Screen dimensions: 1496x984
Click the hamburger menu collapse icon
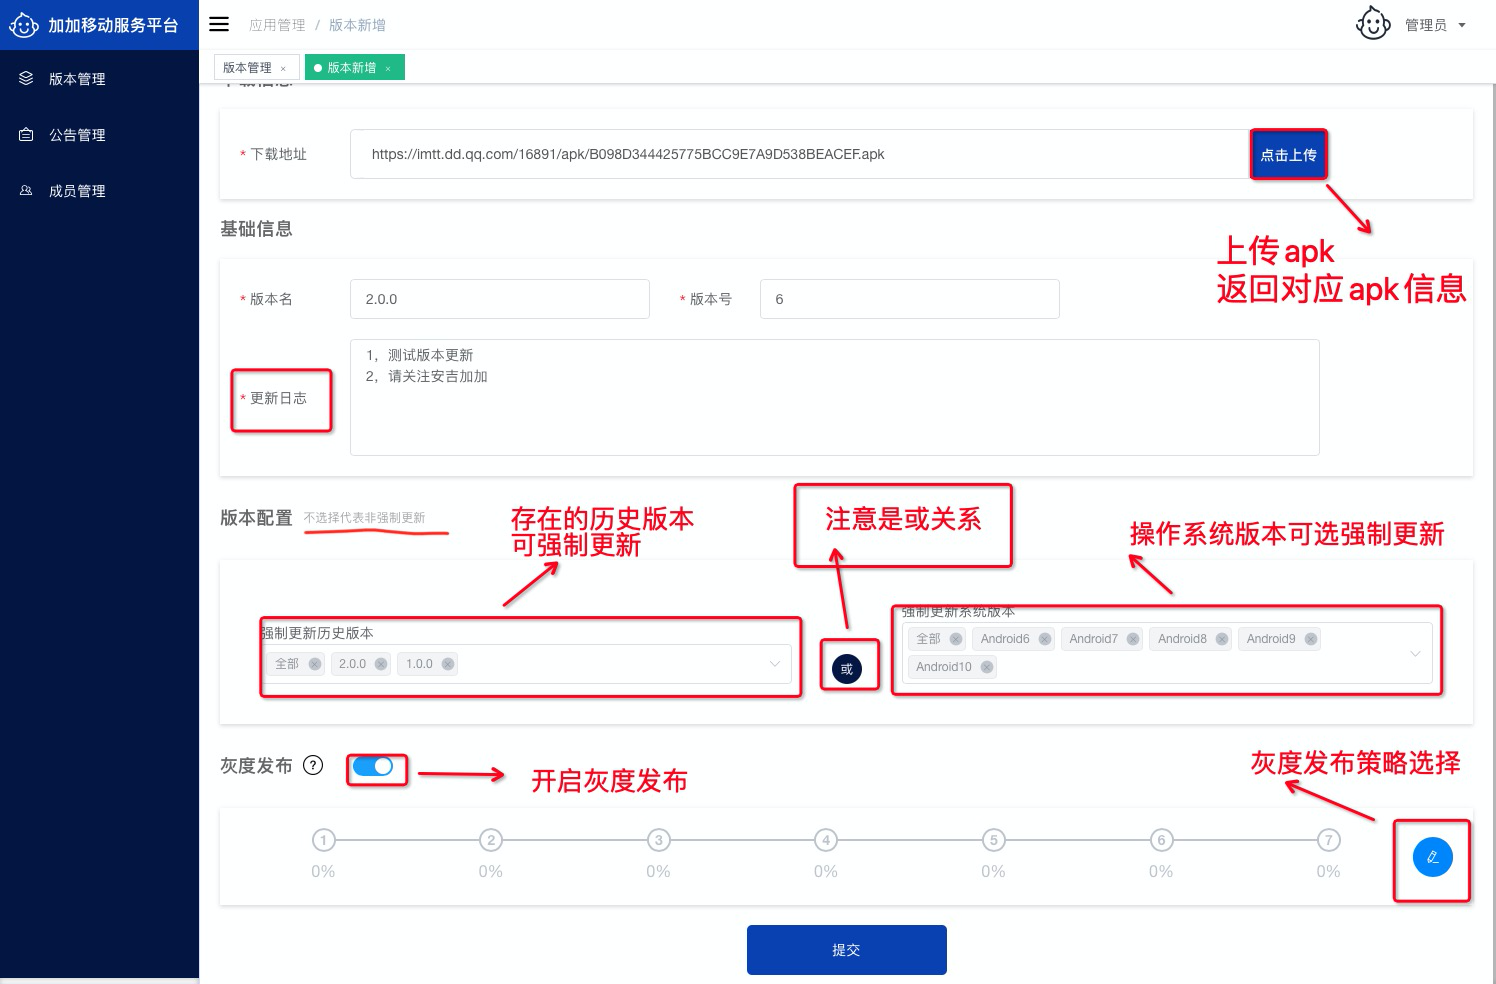[219, 24]
